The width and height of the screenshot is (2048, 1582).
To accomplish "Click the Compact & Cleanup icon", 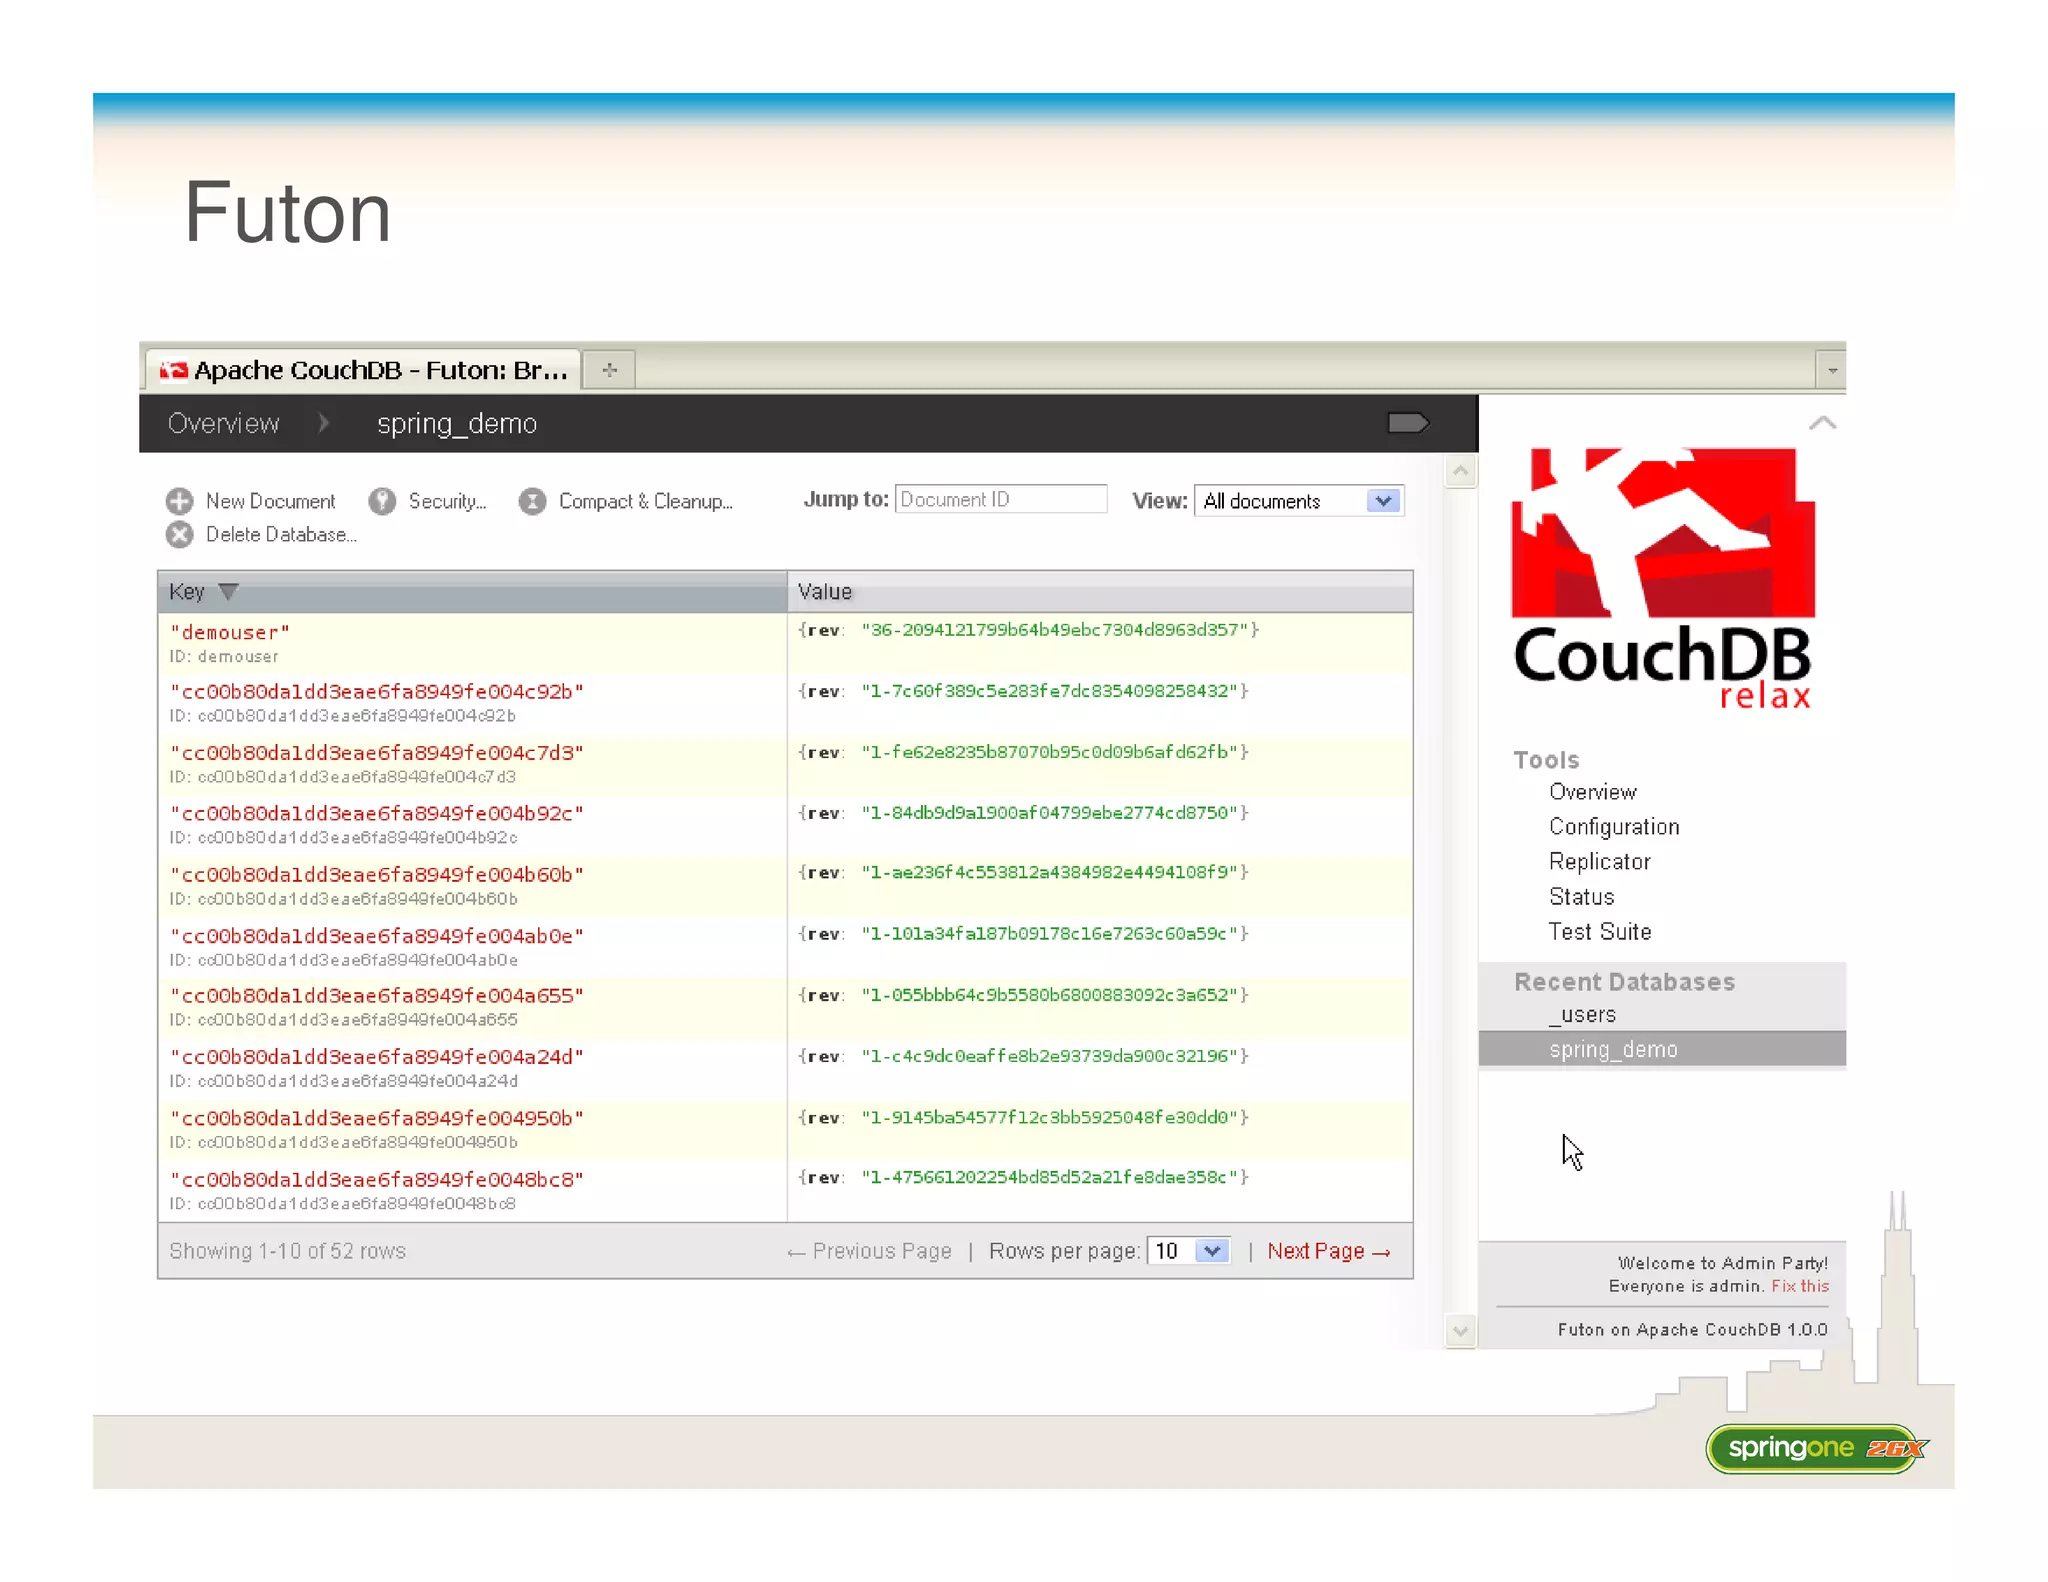I will (x=533, y=501).
